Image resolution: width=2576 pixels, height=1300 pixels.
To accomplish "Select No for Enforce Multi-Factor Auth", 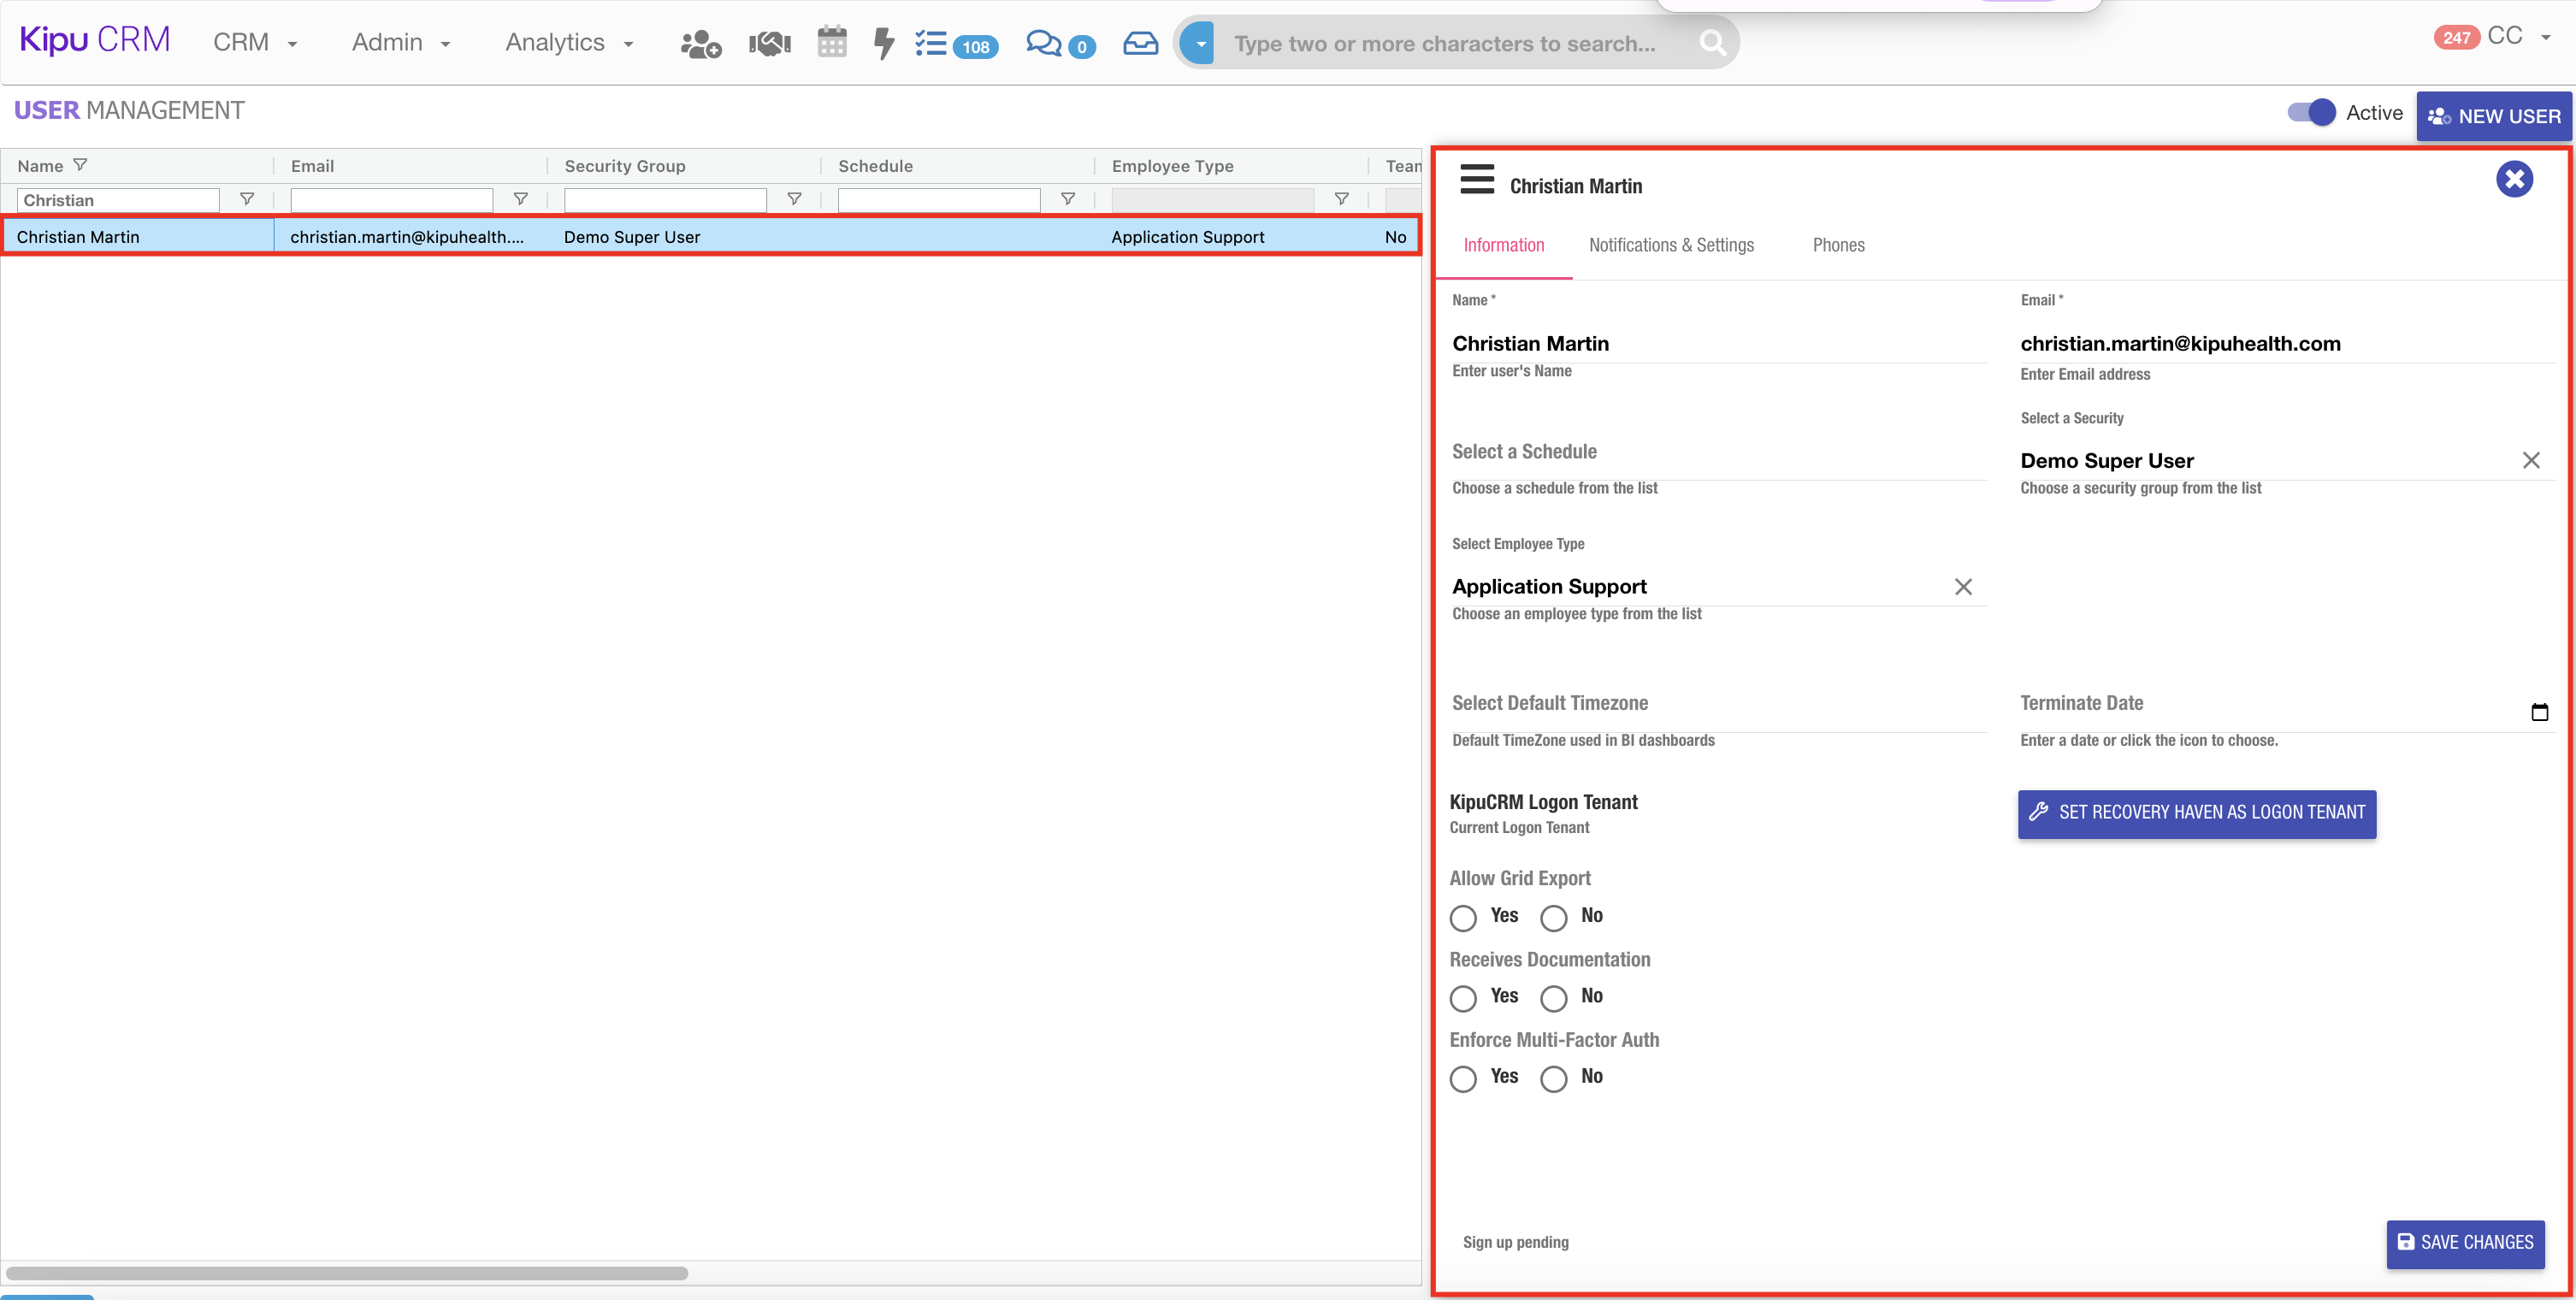I will click(1553, 1079).
